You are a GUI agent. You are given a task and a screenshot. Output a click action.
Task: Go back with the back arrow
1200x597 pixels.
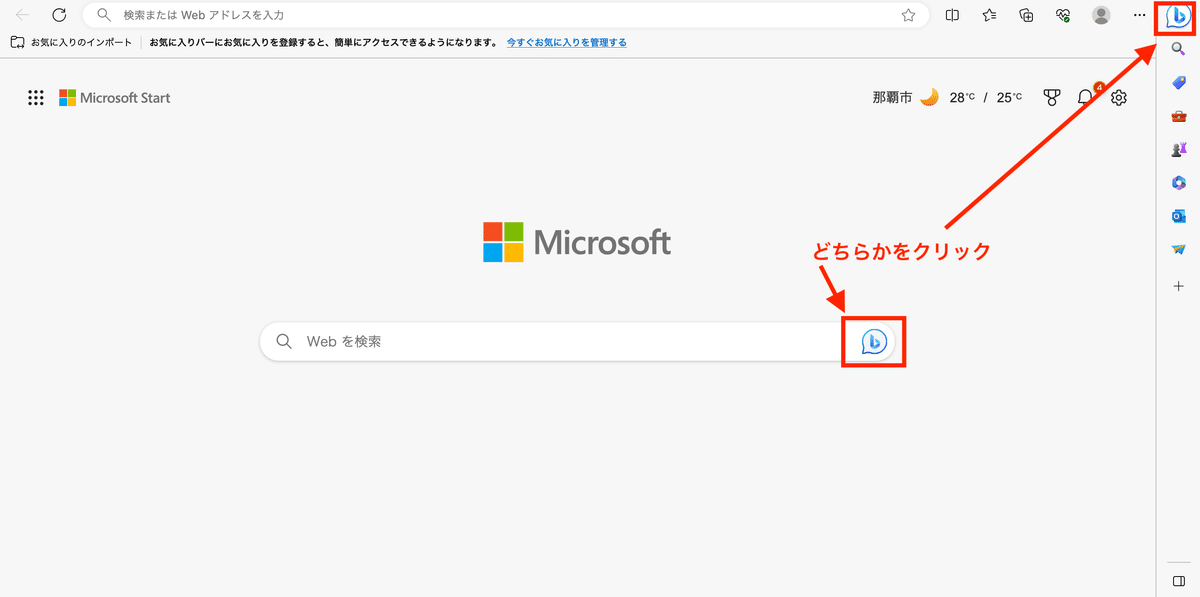click(x=22, y=15)
